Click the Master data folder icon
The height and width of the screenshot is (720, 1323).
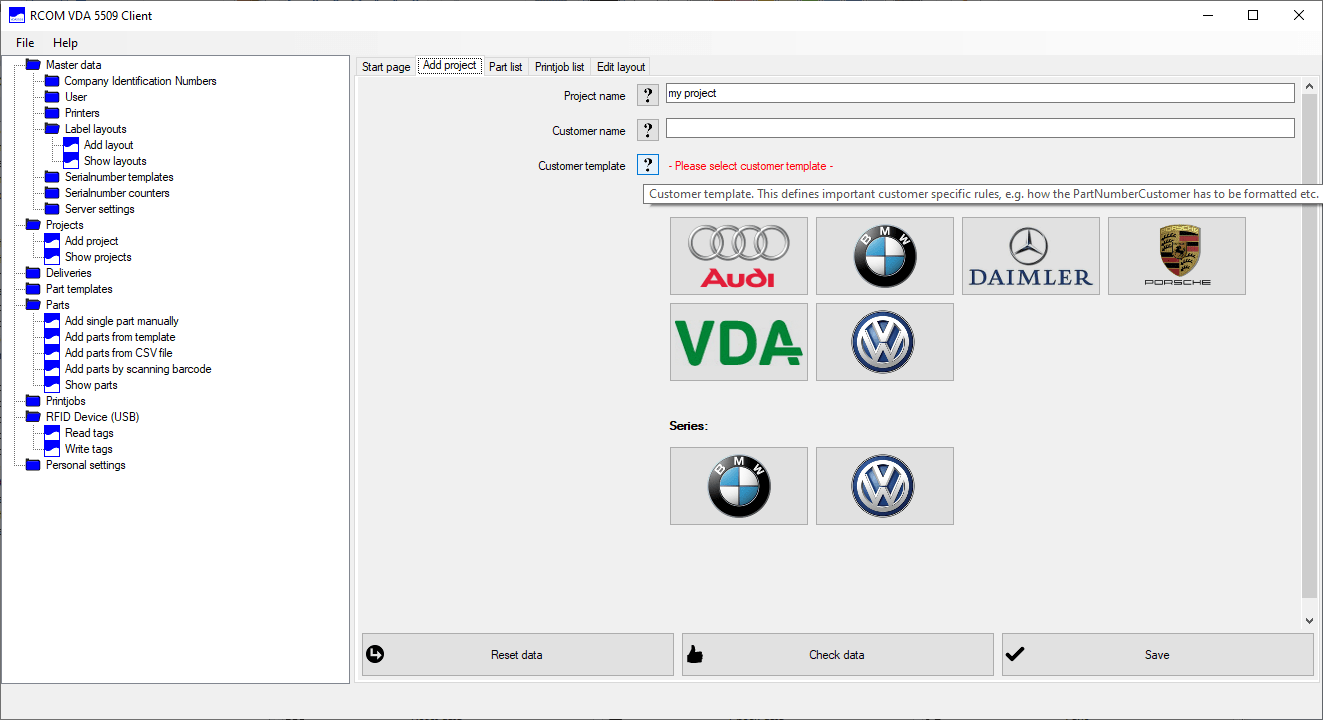(x=33, y=65)
